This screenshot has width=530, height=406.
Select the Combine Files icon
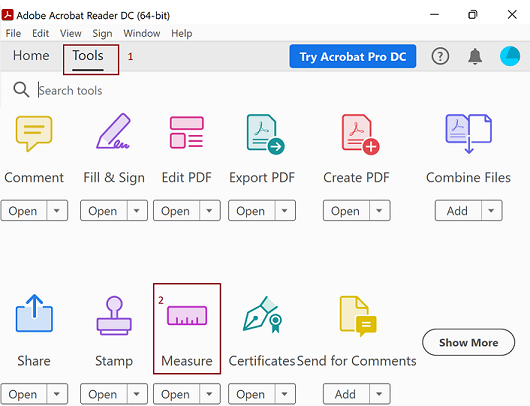pos(468,133)
